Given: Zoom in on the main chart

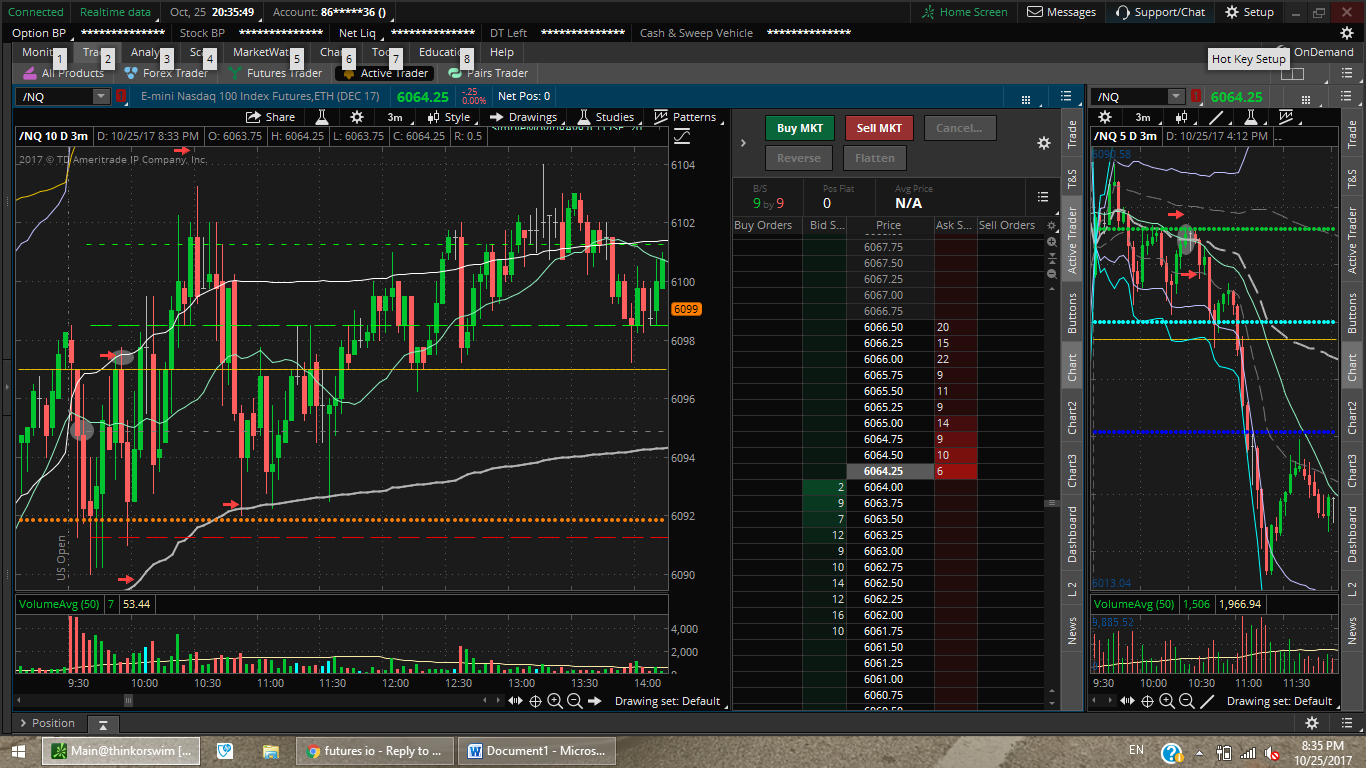Looking at the screenshot, I should 555,701.
